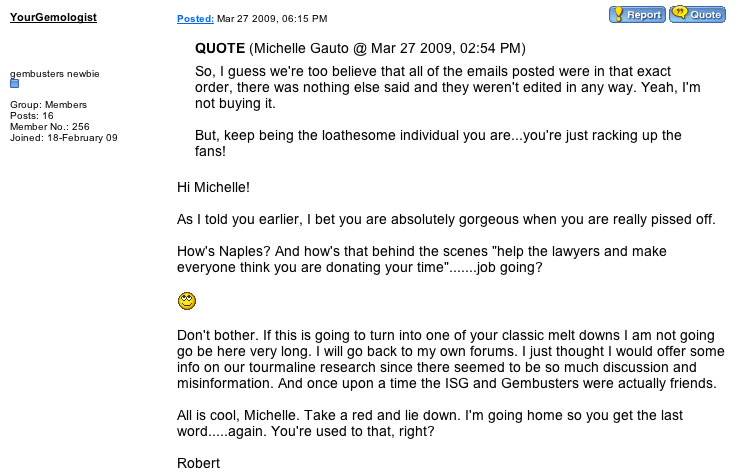
Task: Click the 'Hi Michelle!' greeting line
Action: (213, 187)
